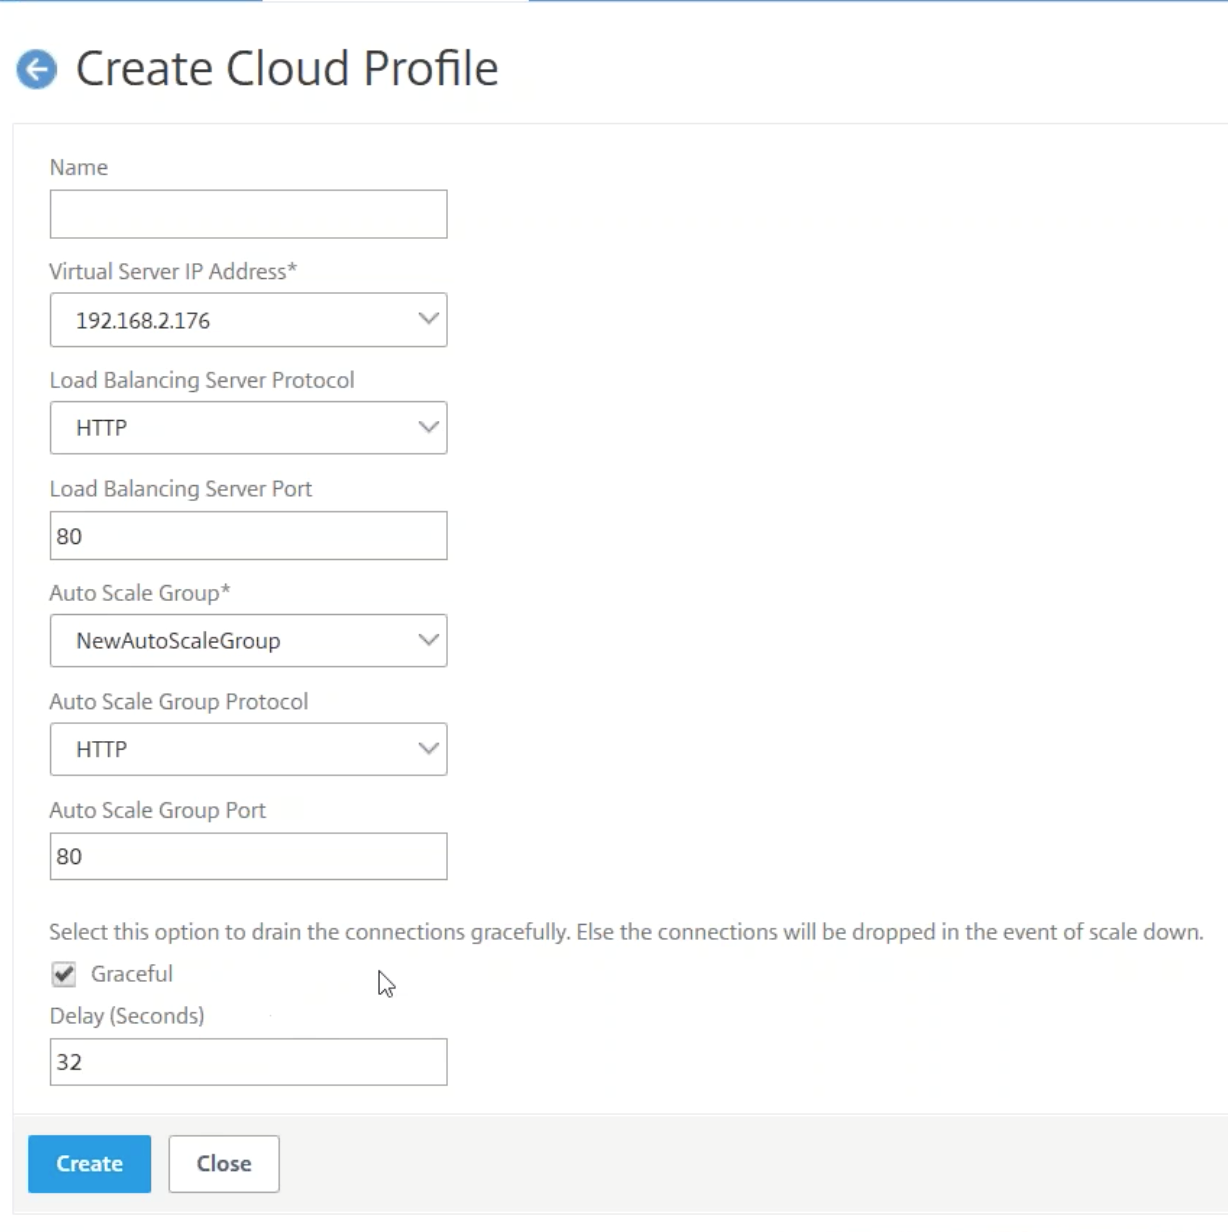
Task: Click the chevron arrow beside NewAutoScaleGroup
Action: (428, 640)
